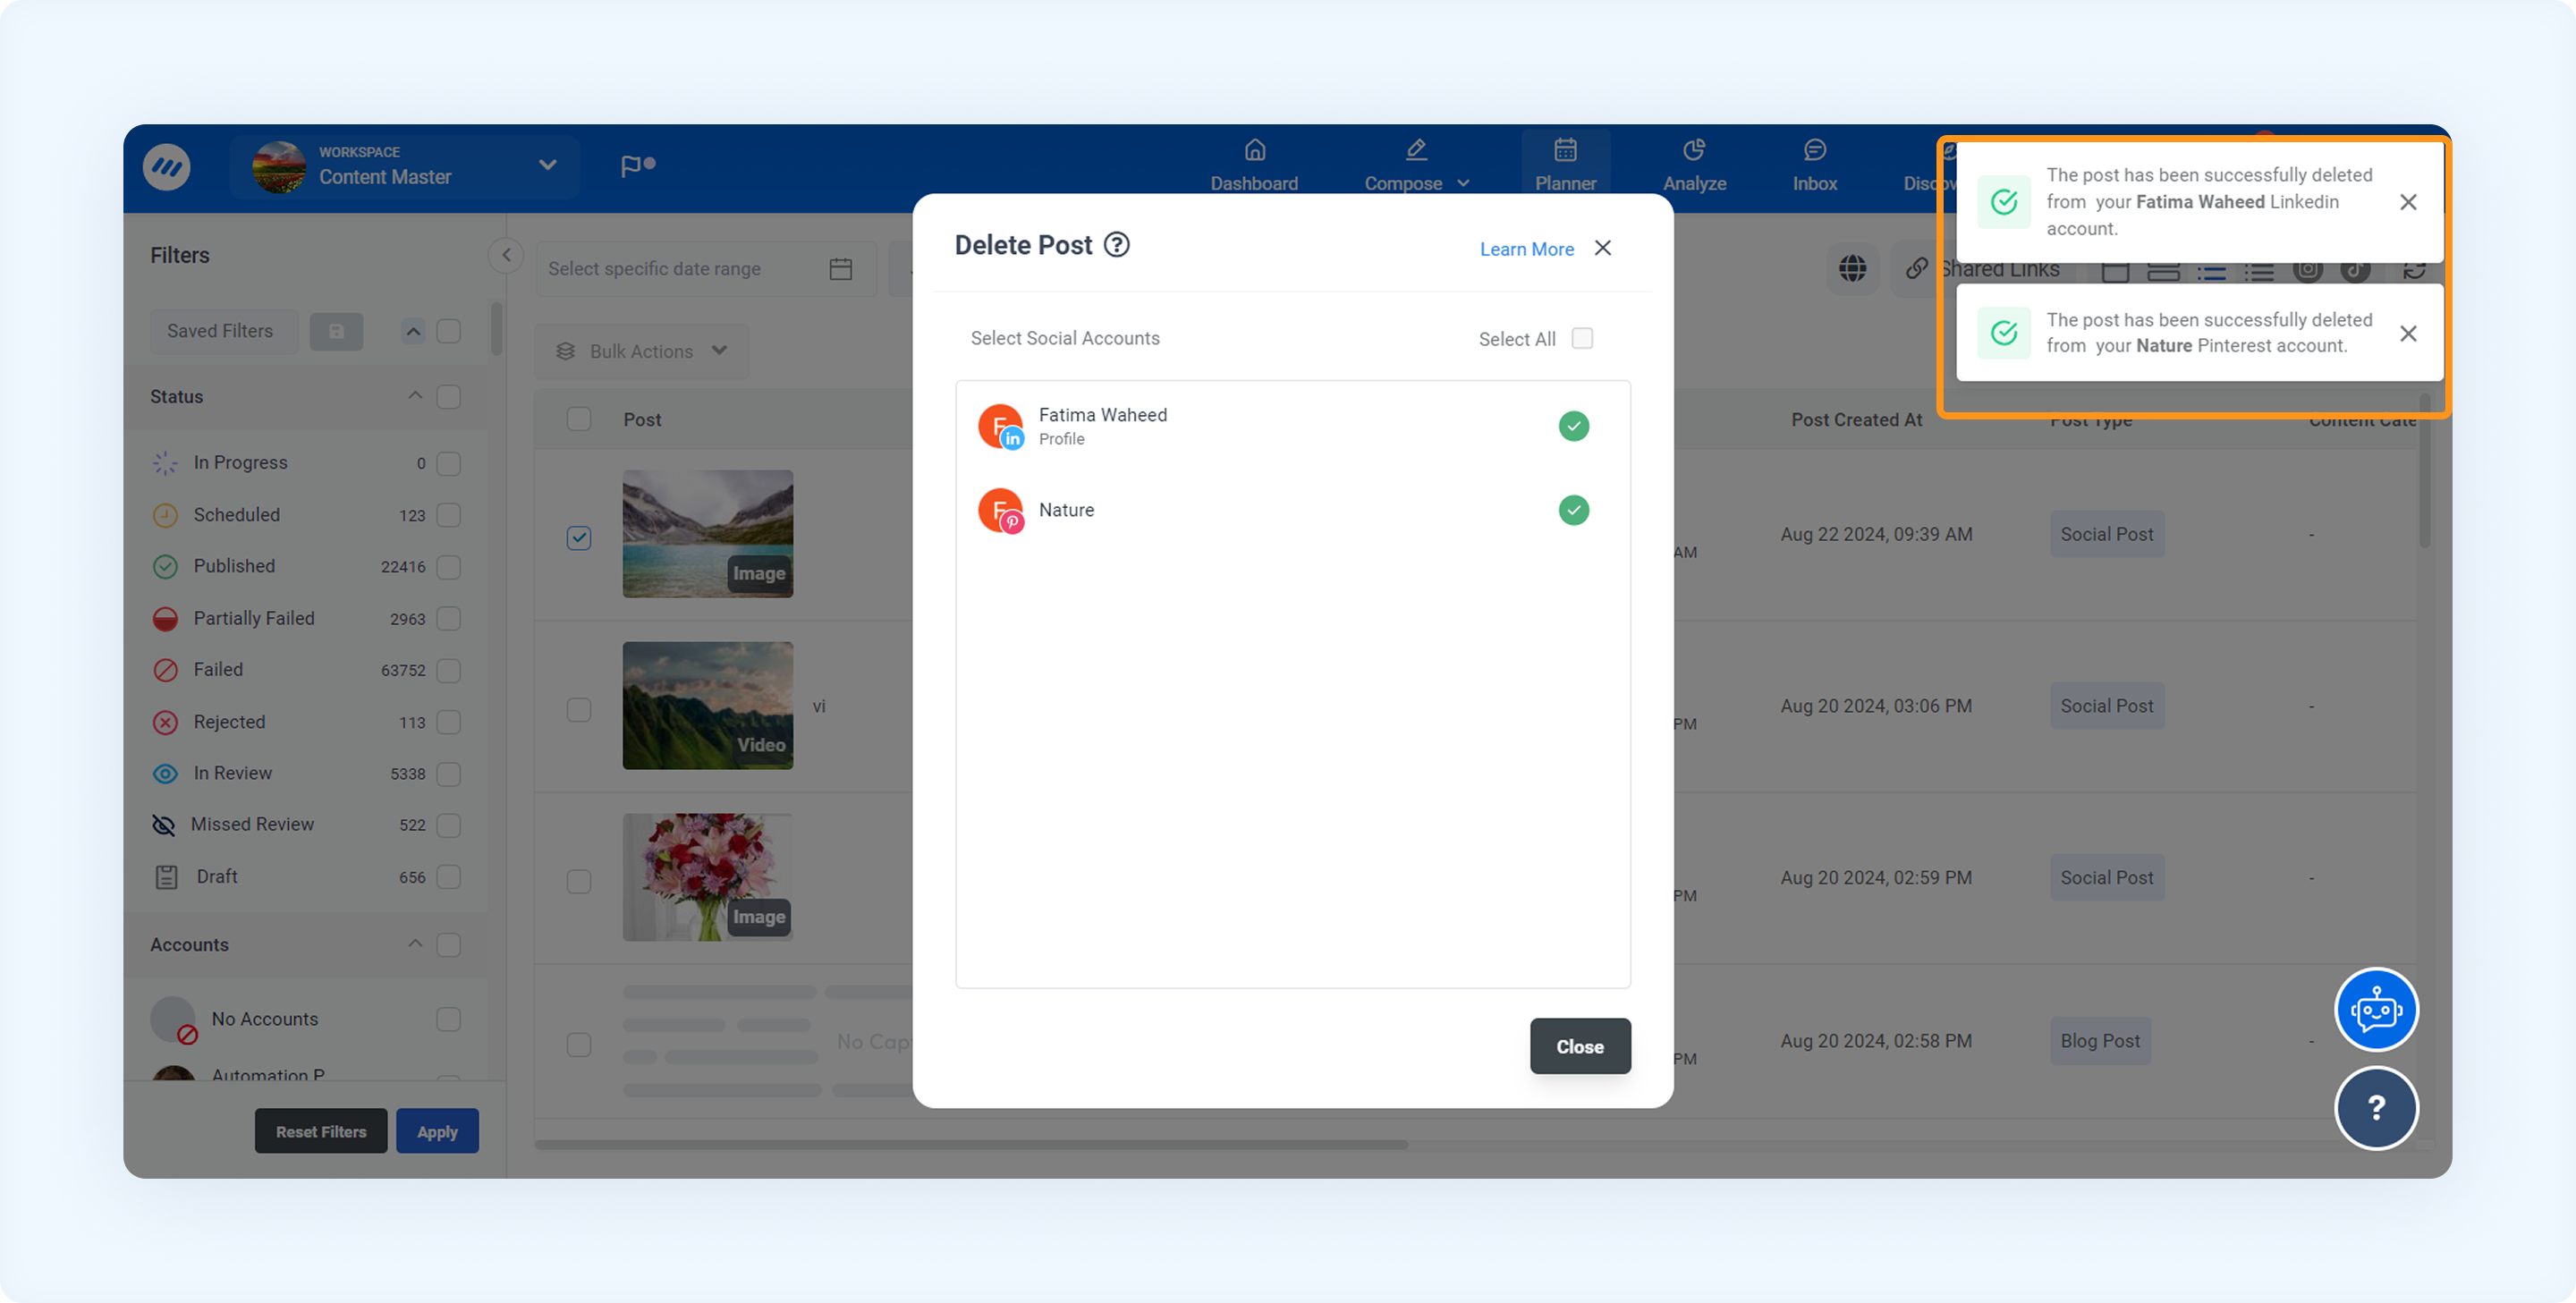Check the No Accounts filter checkbox
Image resolution: width=2576 pixels, height=1303 pixels.
coord(449,1019)
